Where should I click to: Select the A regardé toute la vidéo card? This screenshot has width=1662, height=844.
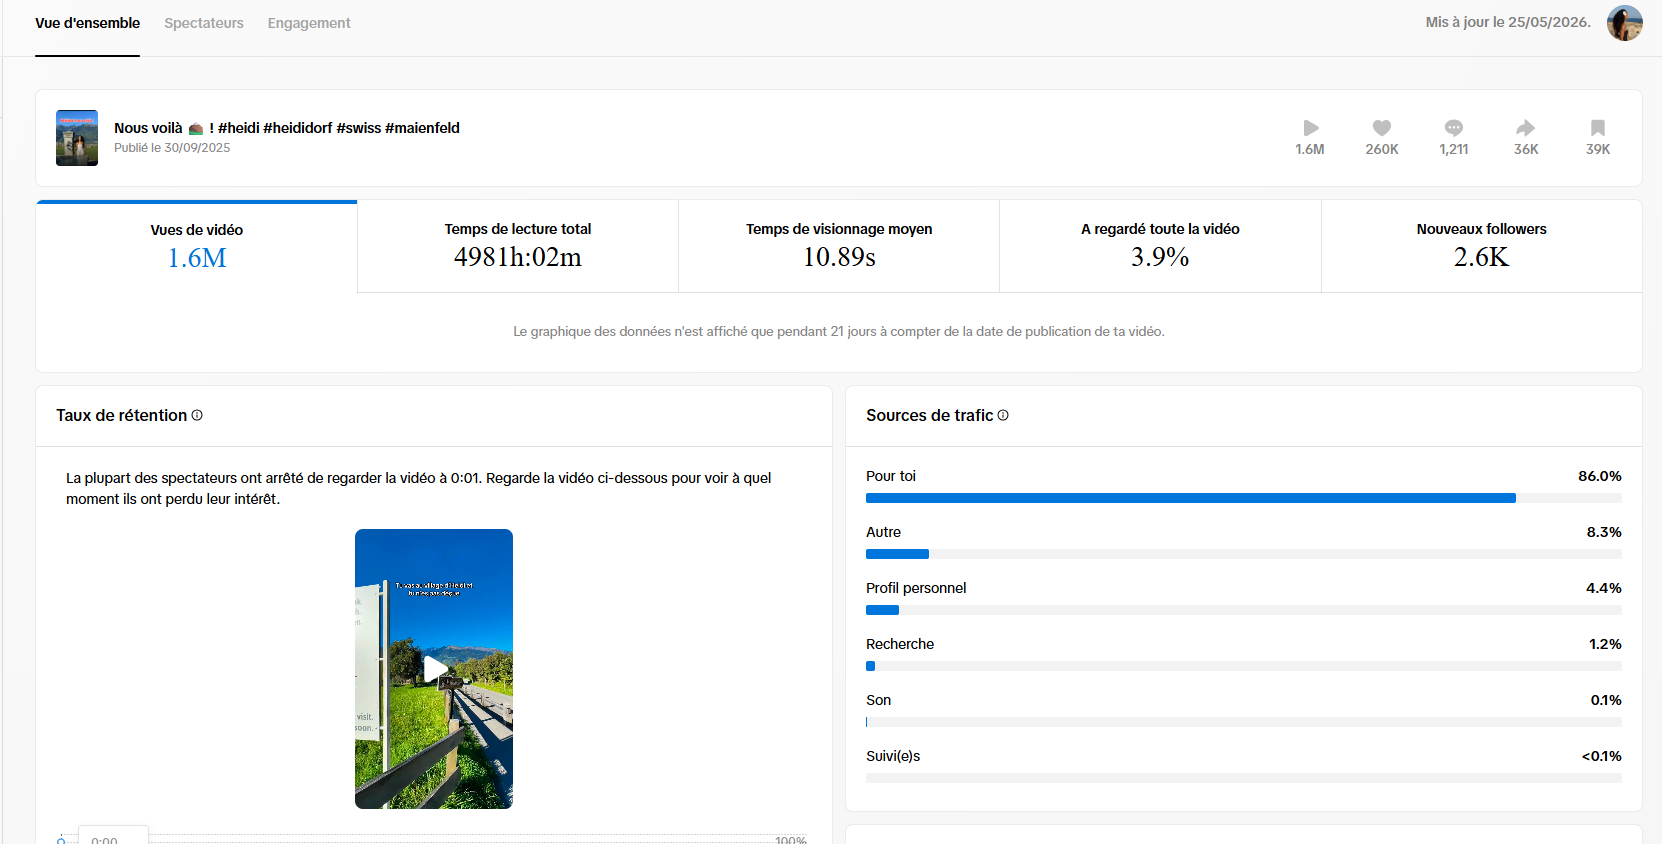click(1160, 246)
